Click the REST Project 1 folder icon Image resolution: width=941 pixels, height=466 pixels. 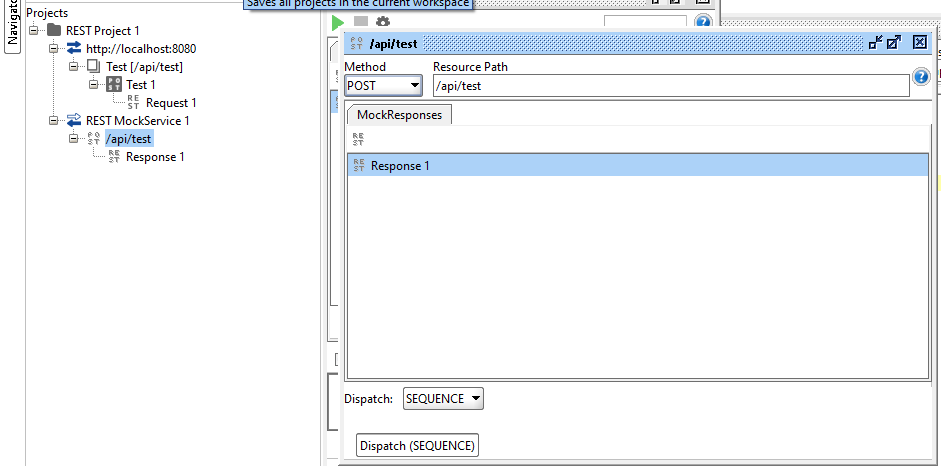pos(54,31)
